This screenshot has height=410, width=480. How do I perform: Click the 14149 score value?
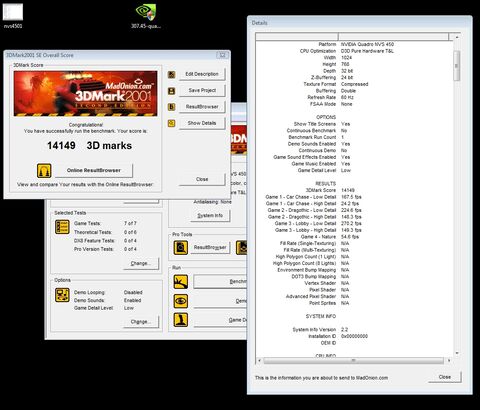coord(61,146)
